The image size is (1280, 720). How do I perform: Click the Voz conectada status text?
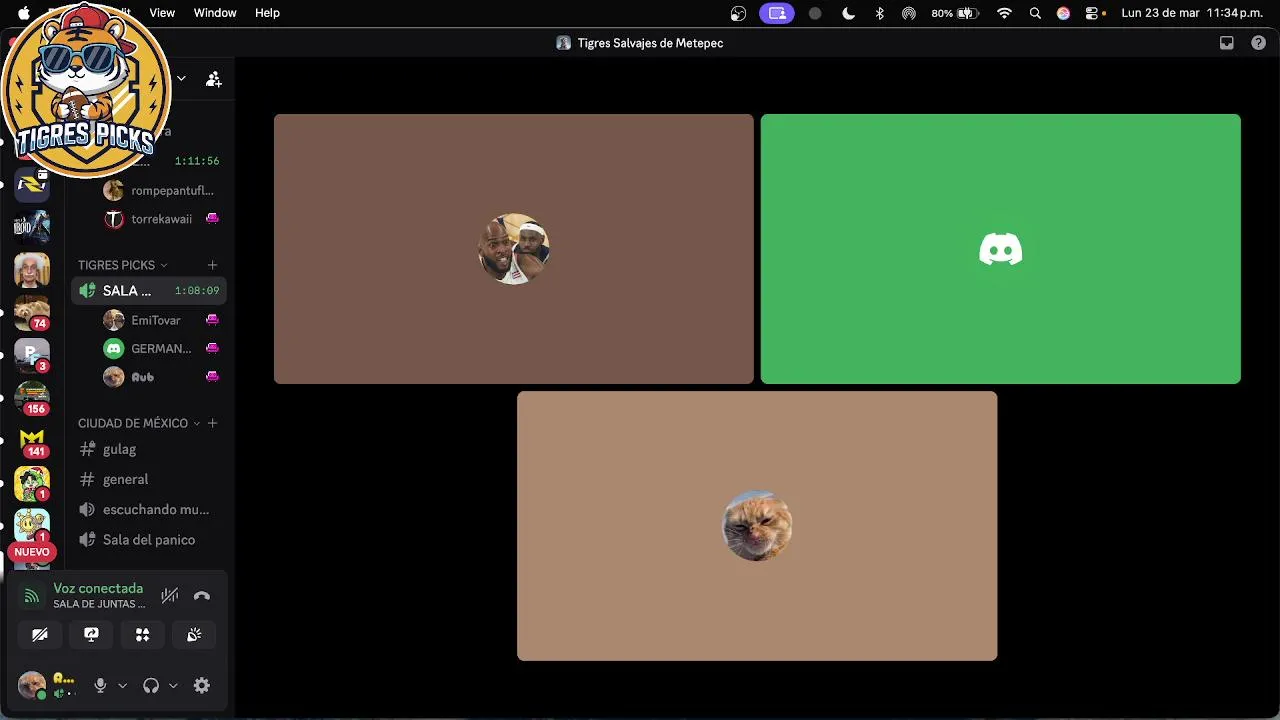98,589
